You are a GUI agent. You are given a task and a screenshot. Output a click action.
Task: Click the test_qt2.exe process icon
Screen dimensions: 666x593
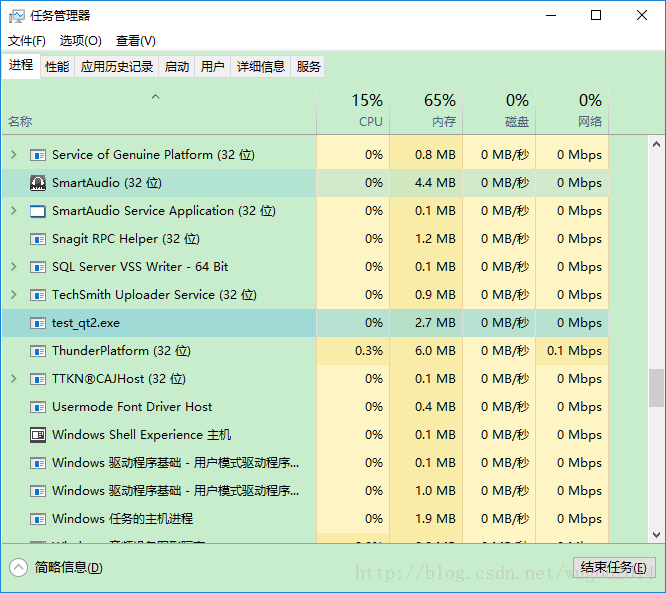(x=38, y=323)
